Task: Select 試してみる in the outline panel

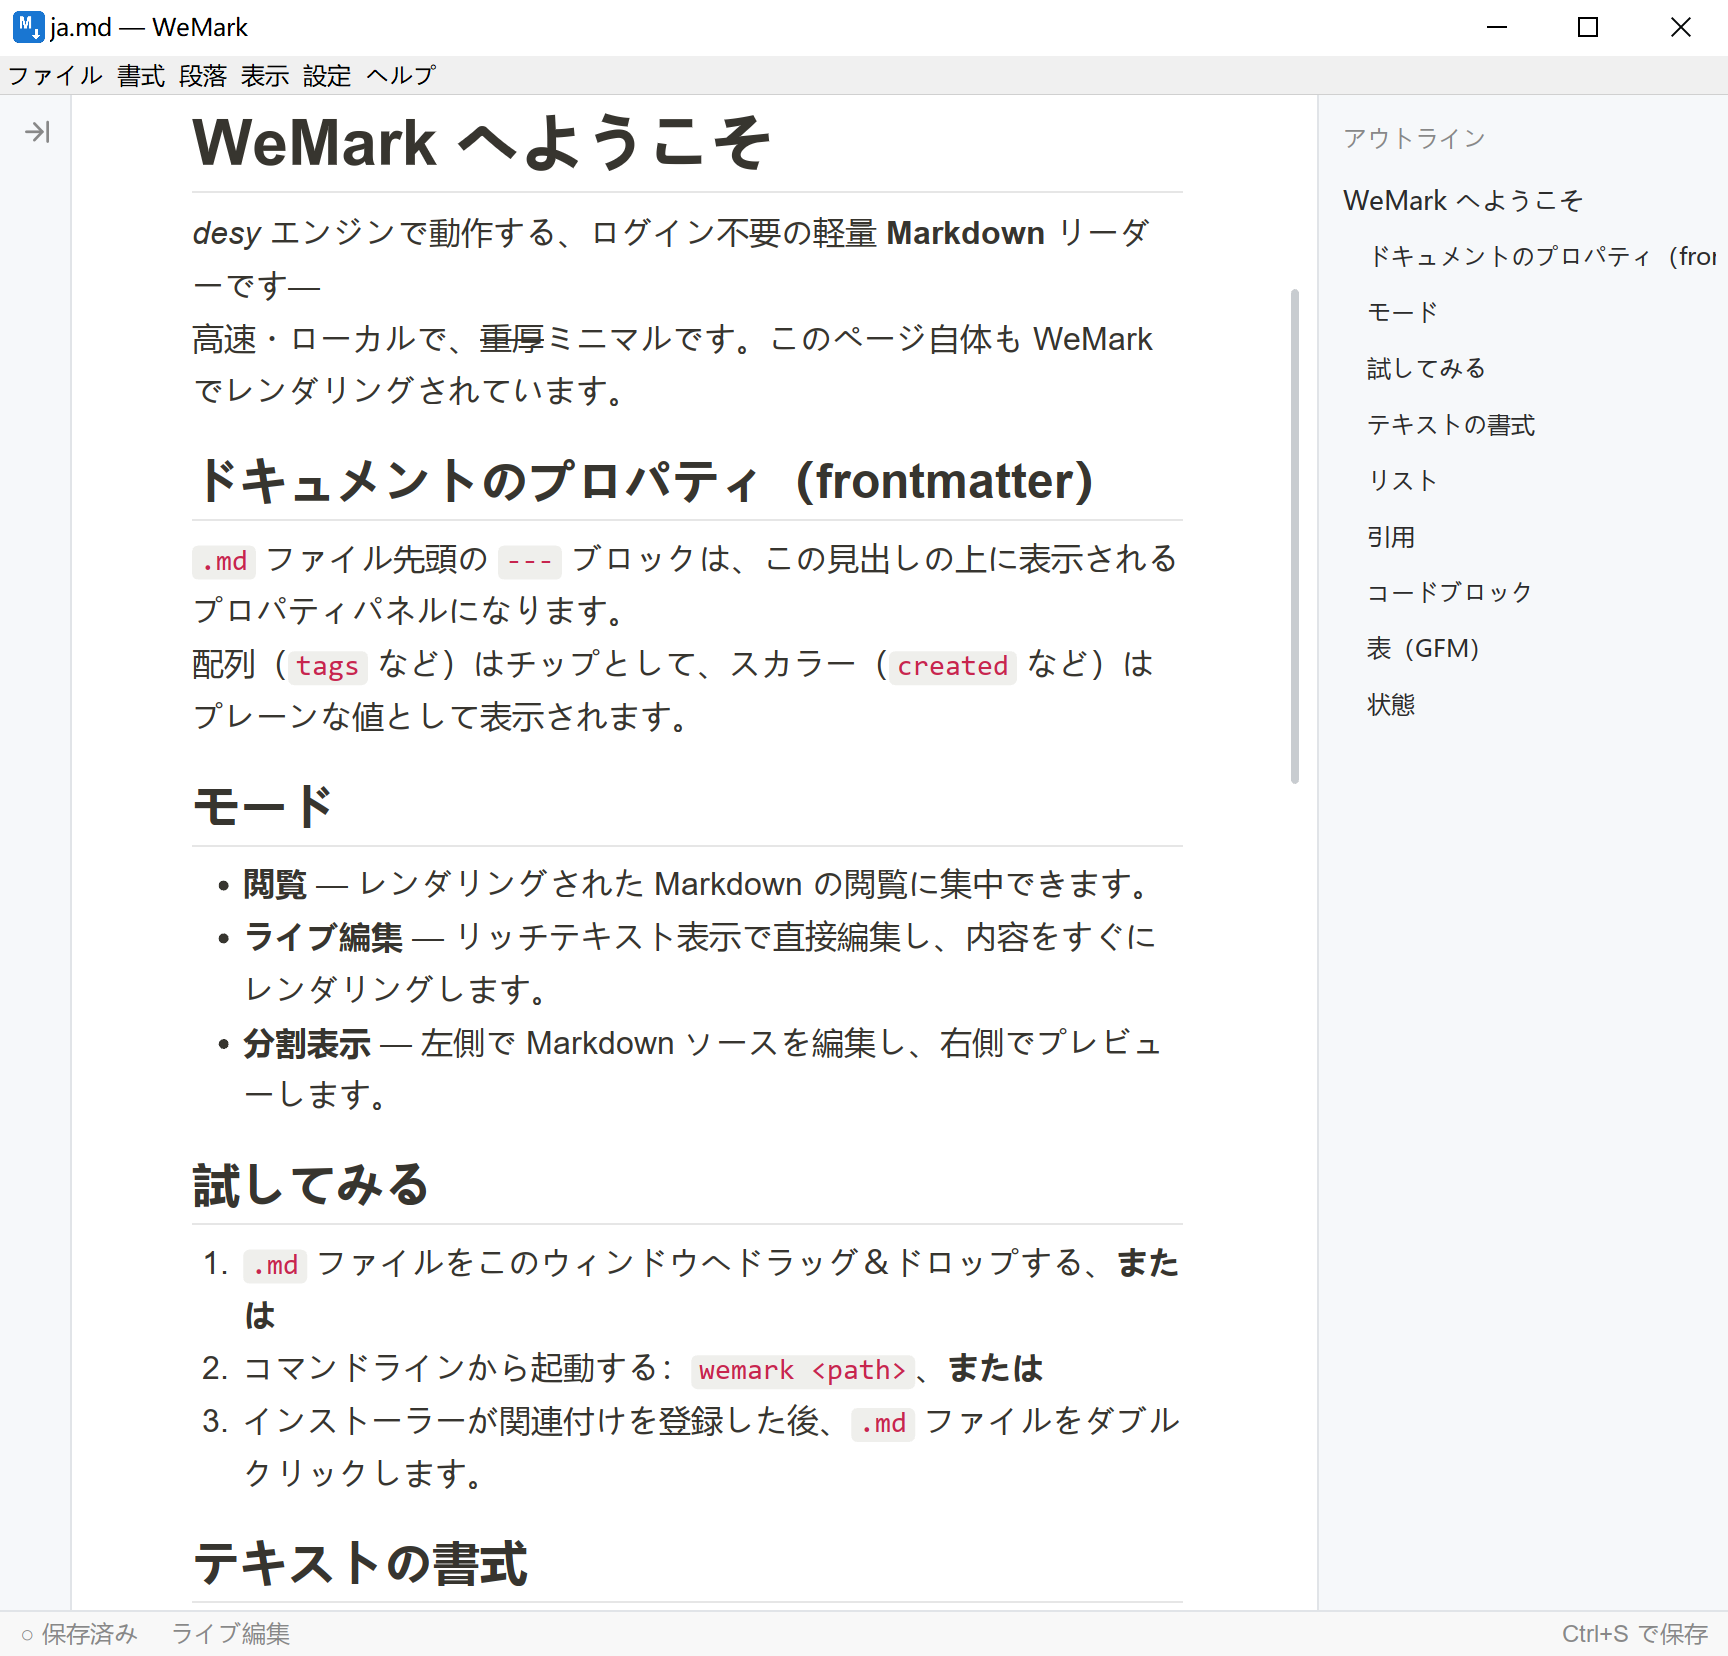Action: [x=1427, y=369]
